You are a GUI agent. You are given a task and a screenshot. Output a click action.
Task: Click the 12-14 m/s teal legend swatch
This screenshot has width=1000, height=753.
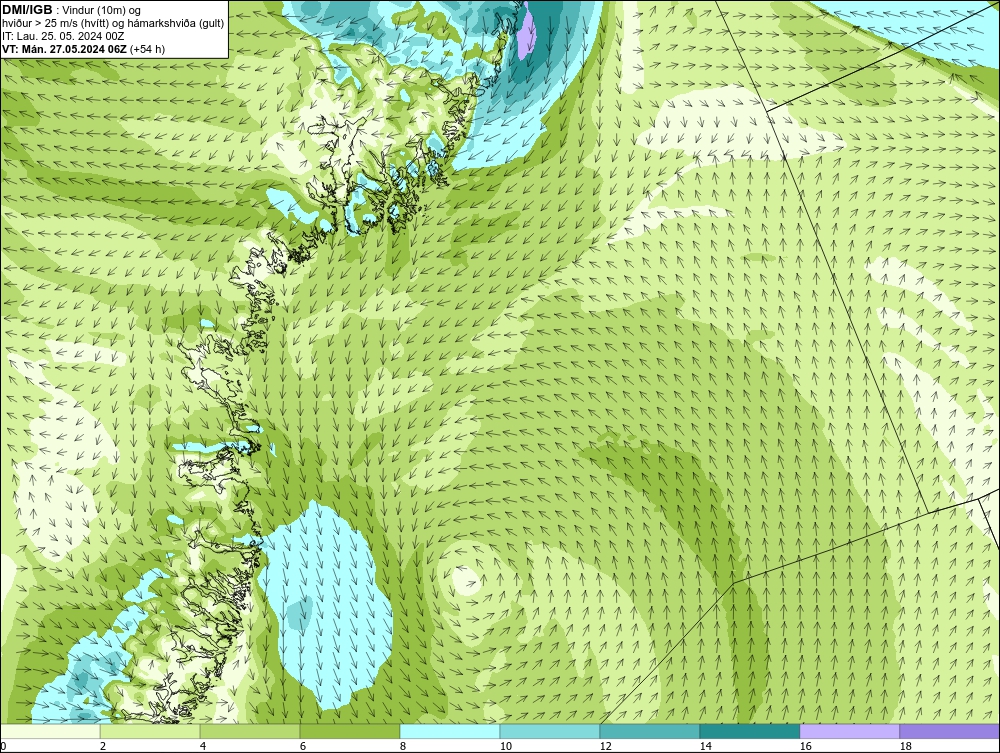[x=650, y=731]
